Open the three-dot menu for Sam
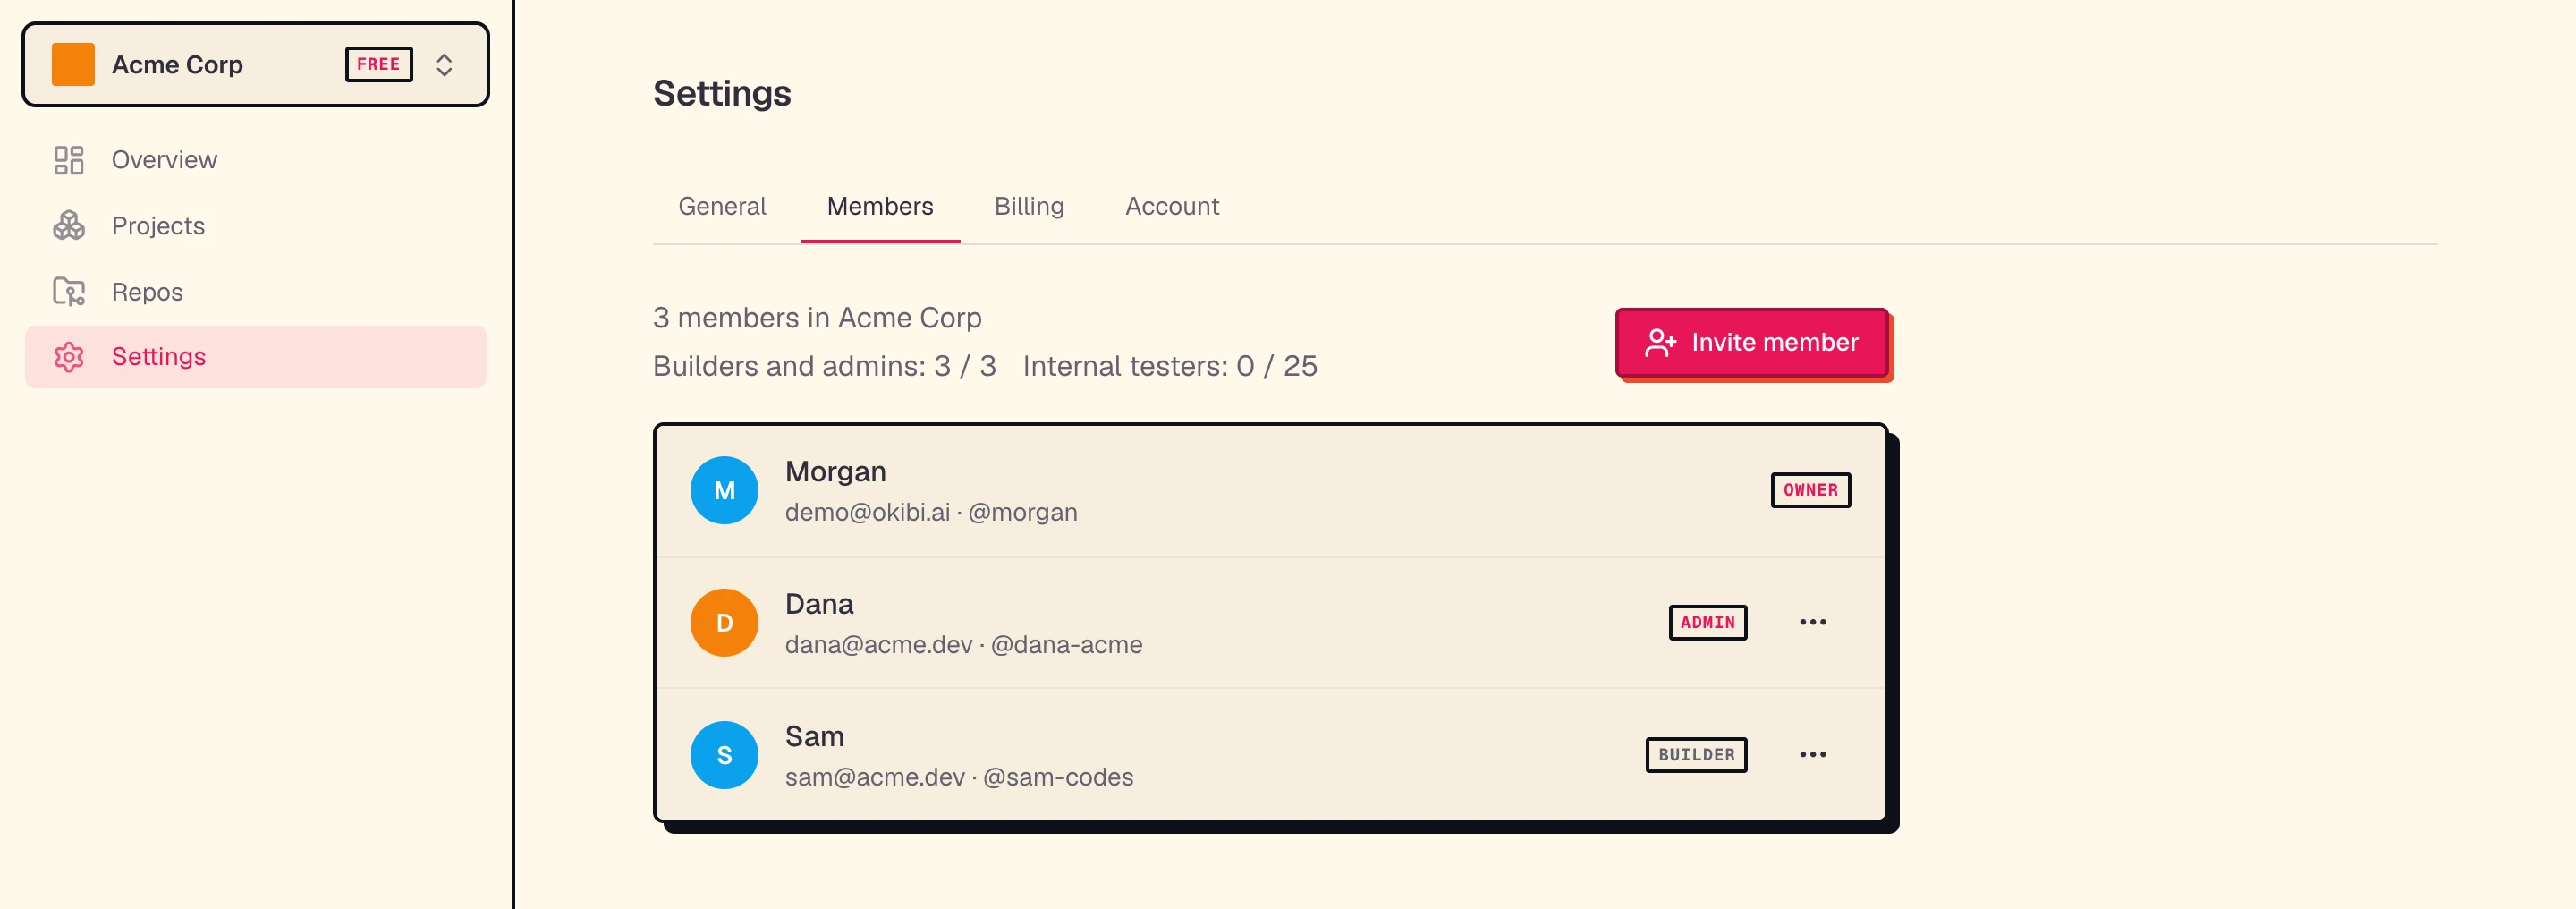 click(1812, 755)
